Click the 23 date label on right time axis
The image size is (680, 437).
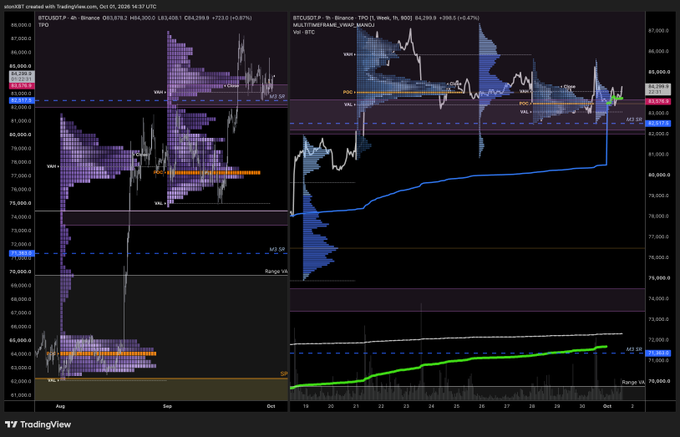pos(406,406)
